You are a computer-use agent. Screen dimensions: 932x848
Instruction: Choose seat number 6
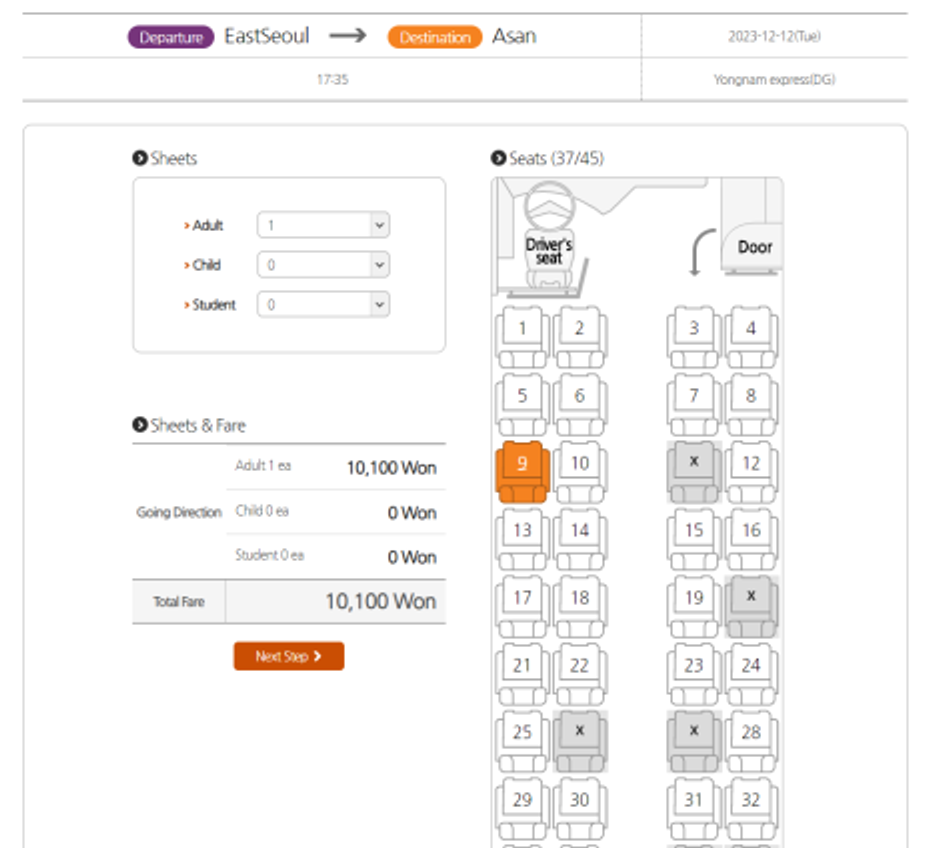(x=580, y=404)
